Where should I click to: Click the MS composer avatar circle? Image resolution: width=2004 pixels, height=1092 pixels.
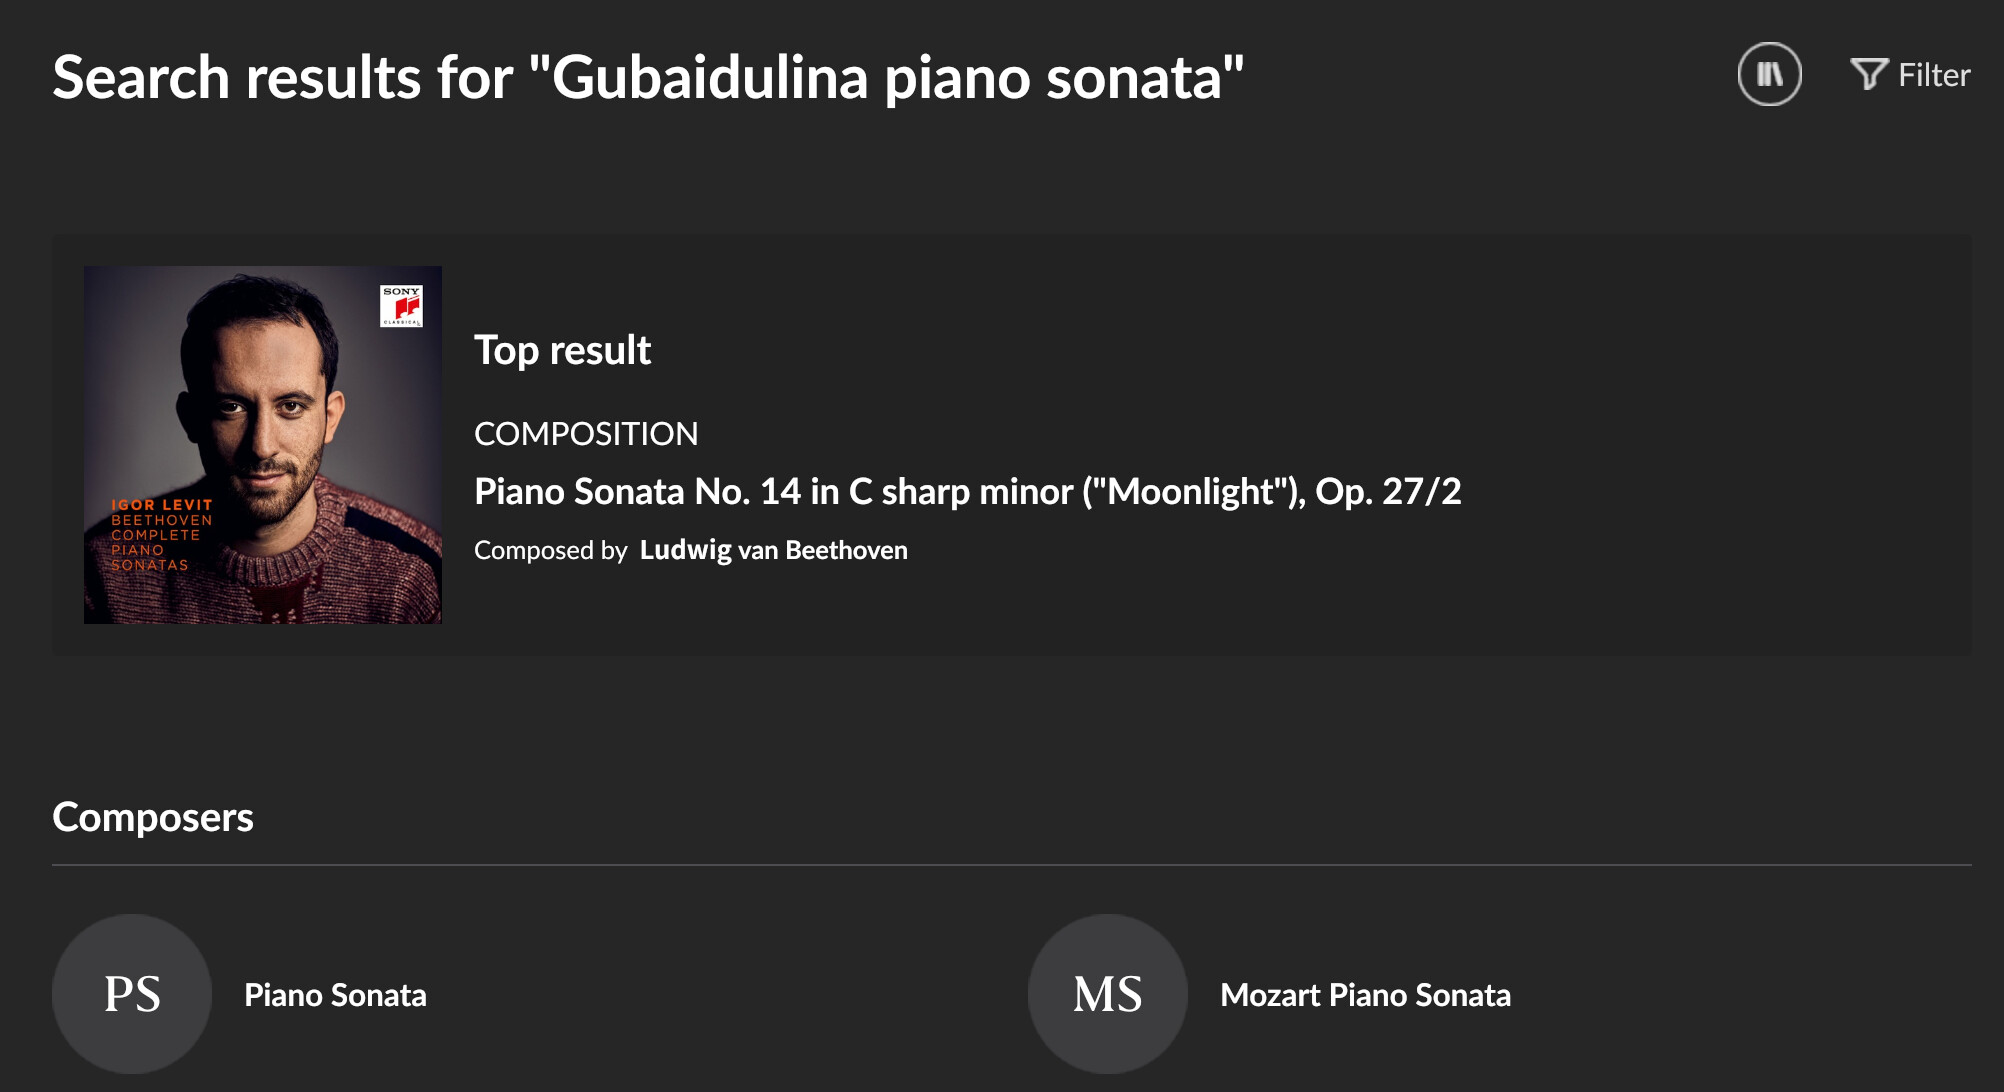click(x=1107, y=993)
